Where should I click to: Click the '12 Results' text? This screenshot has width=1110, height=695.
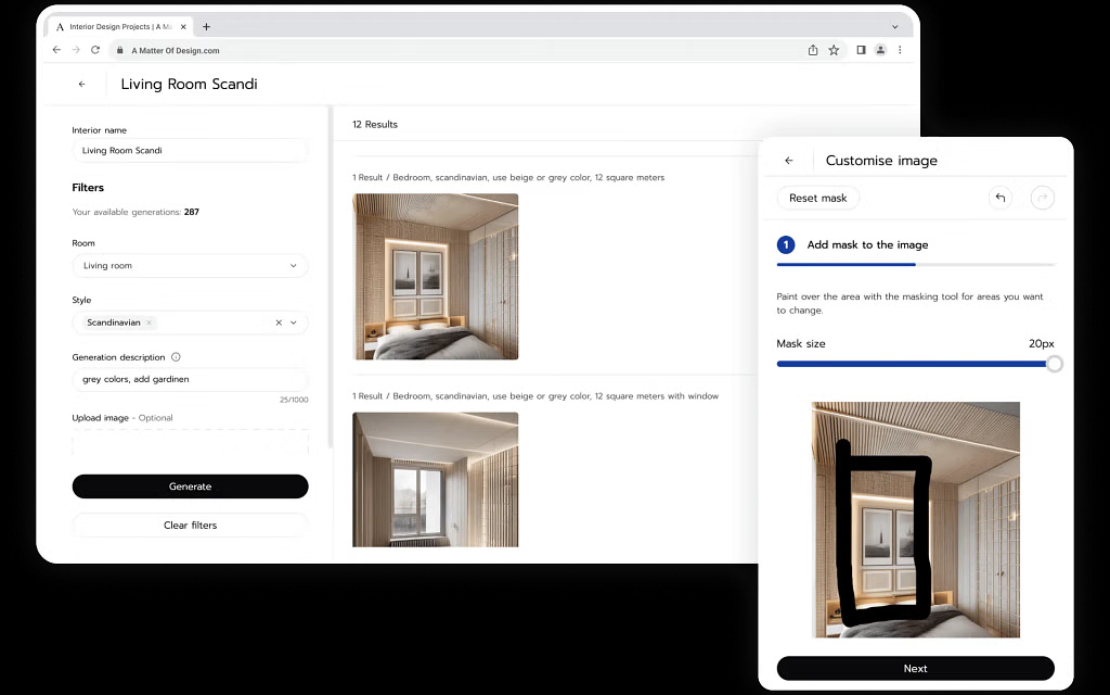click(x=375, y=125)
